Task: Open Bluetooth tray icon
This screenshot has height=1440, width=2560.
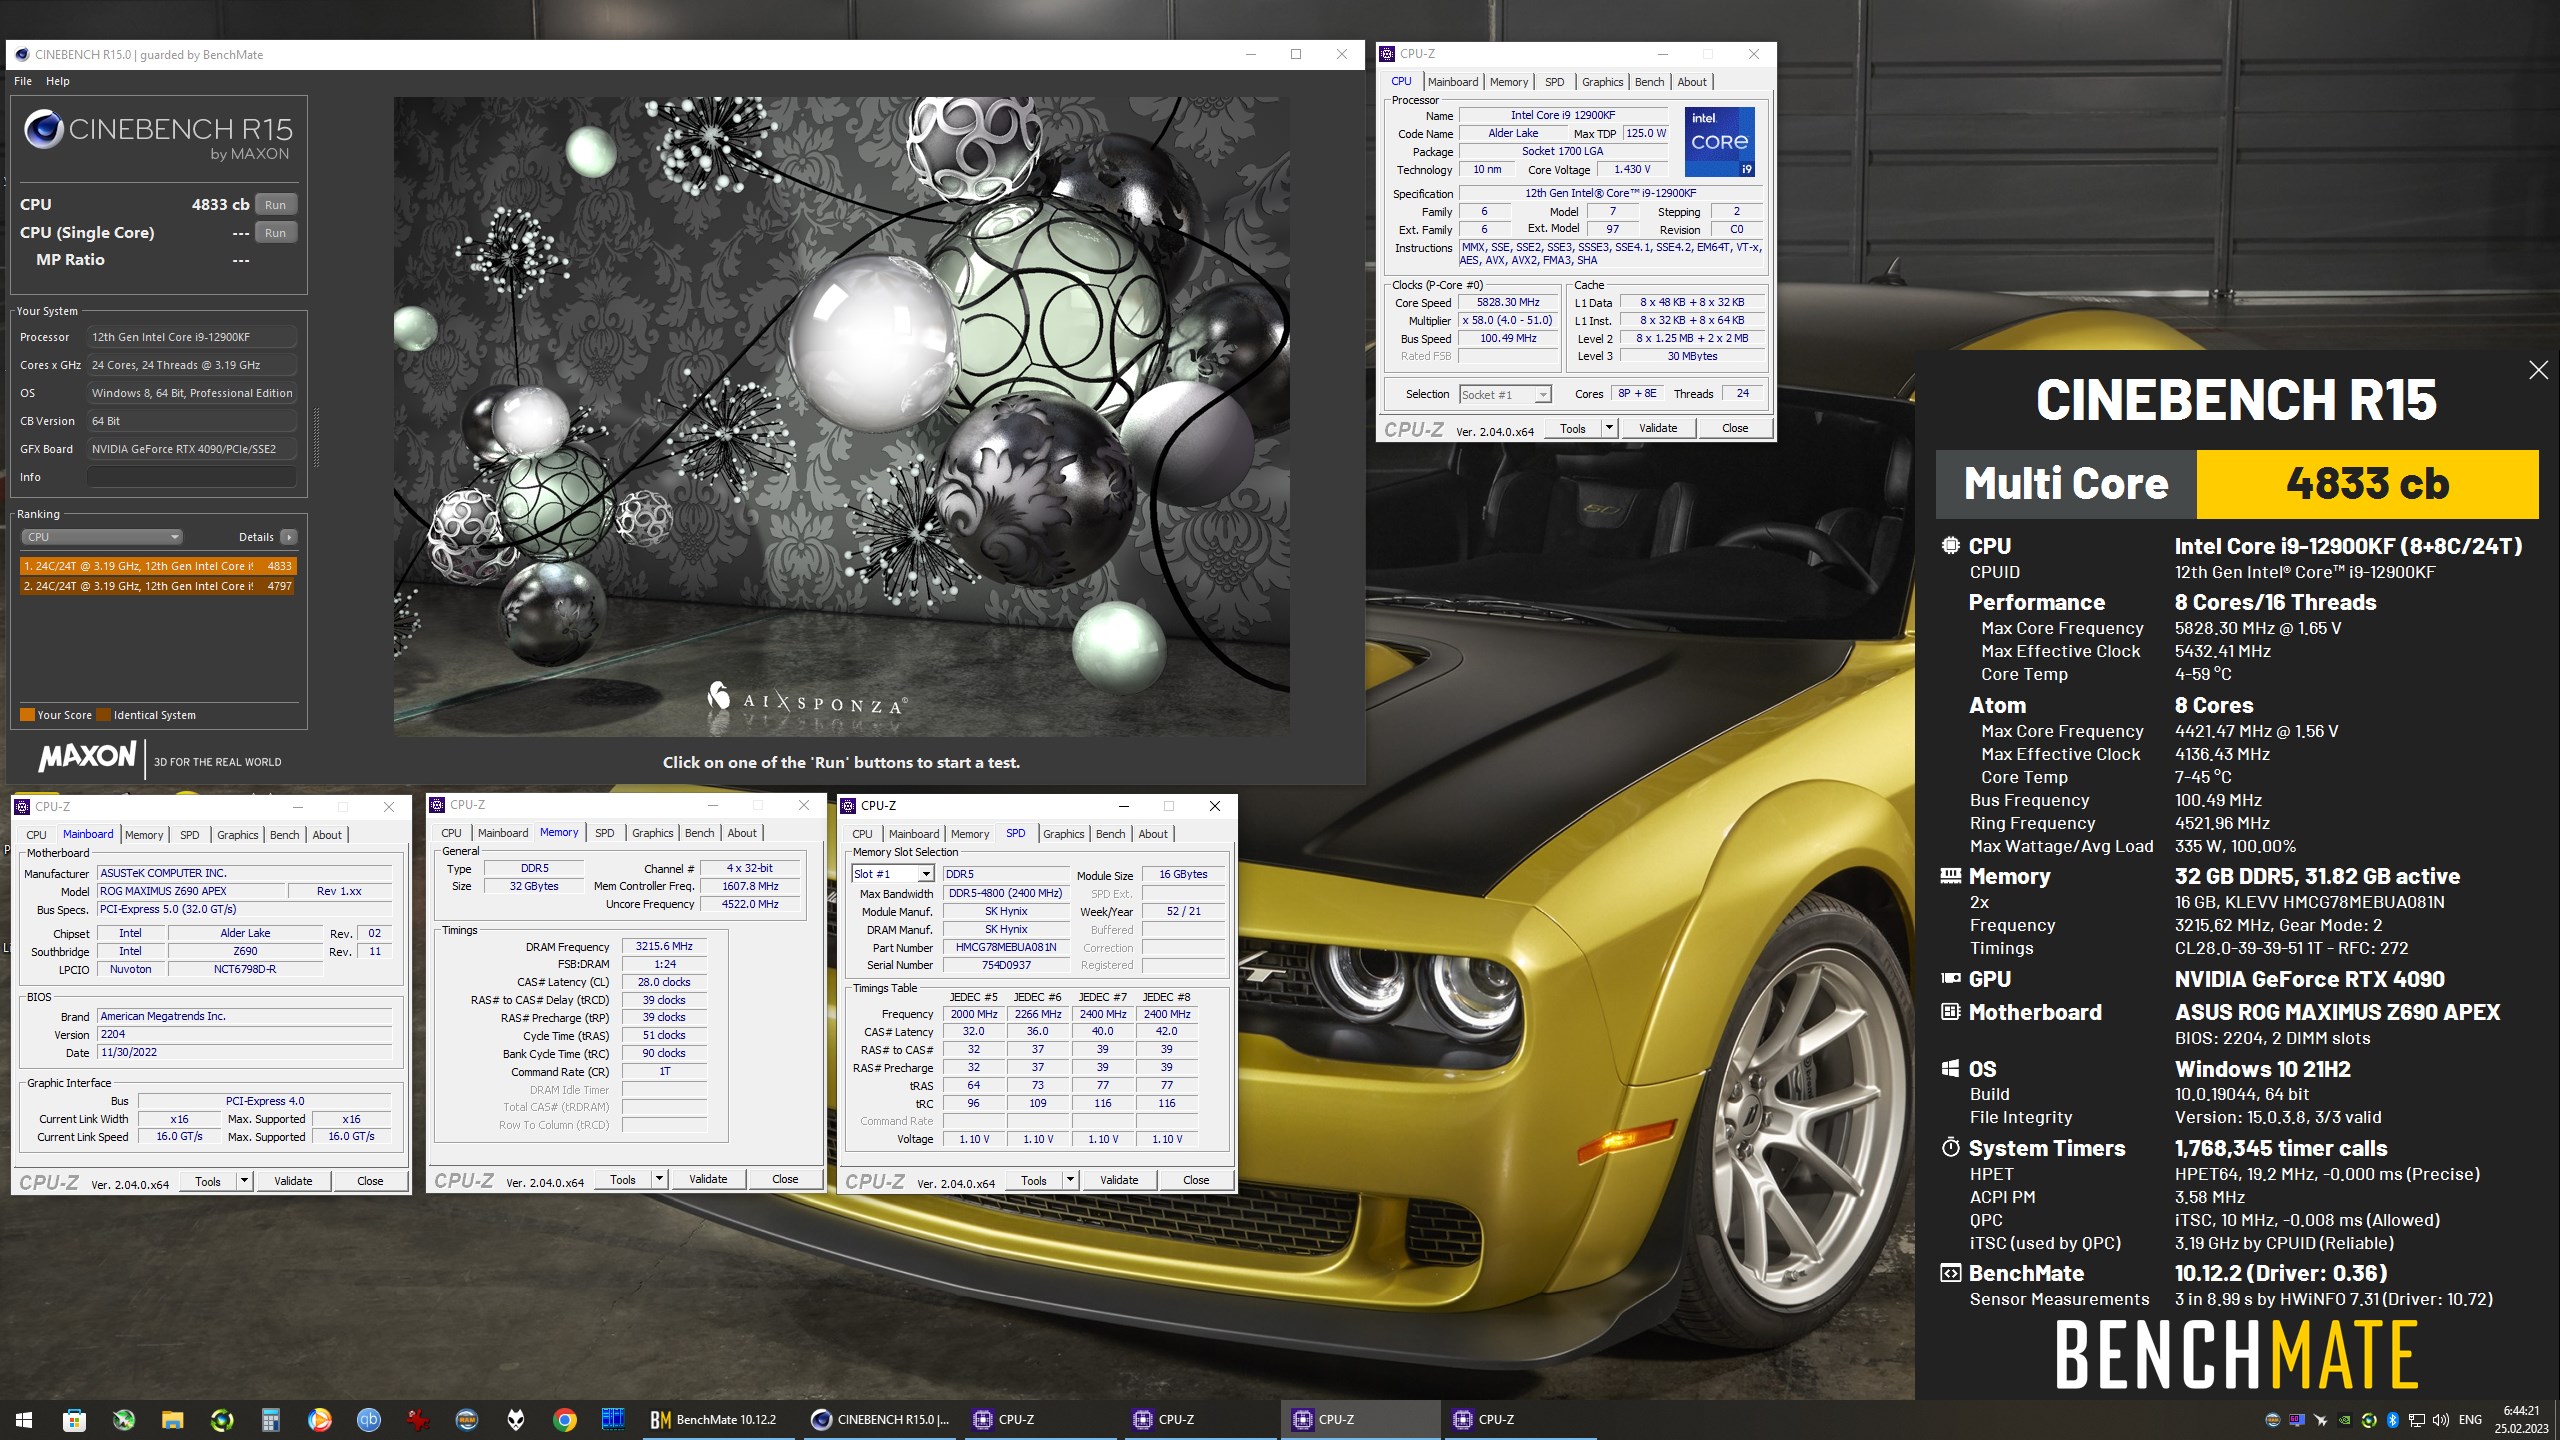Action: coord(2392,1420)
